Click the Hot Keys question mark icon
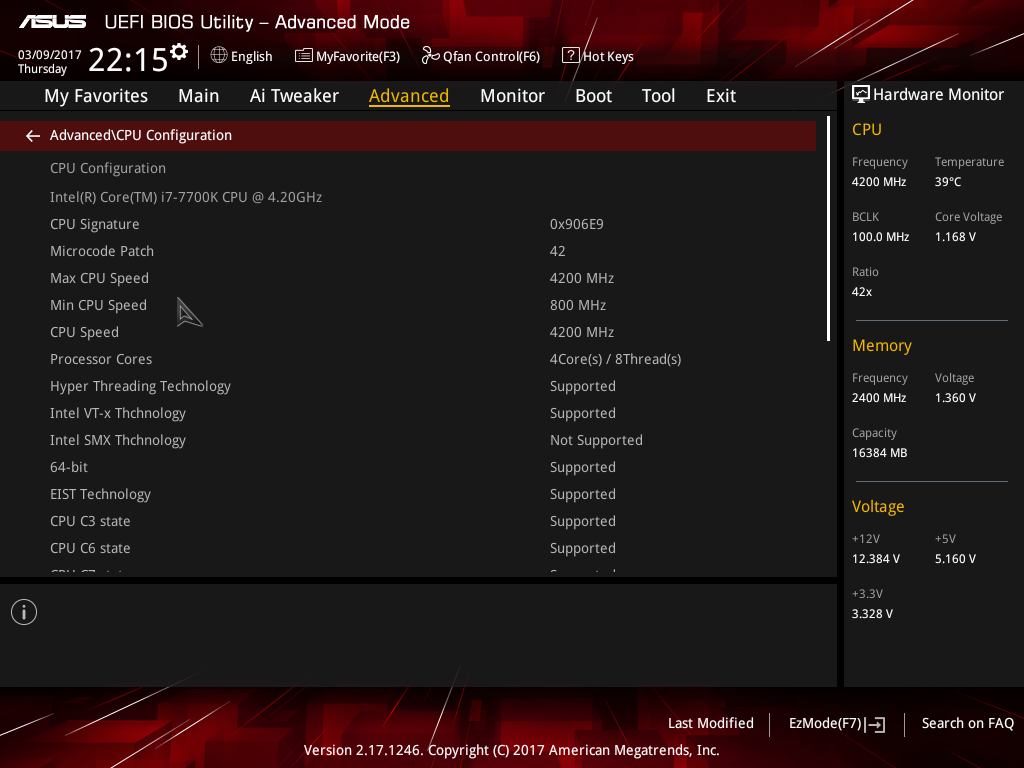1024x768 pixels. coord(570,56)
